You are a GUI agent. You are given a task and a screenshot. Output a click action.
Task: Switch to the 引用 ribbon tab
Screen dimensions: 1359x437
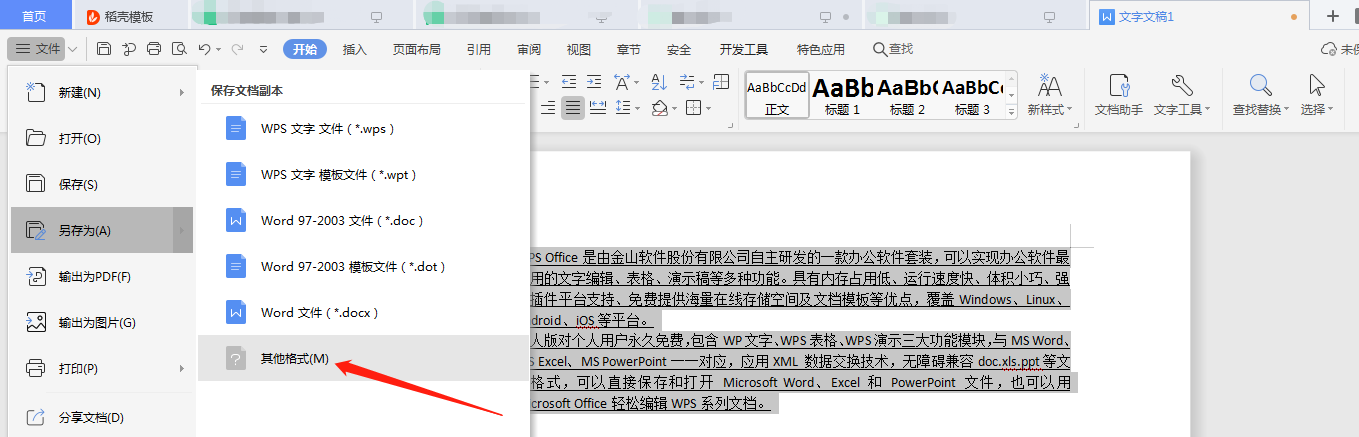pyautogui.click(x=479, y=49)
